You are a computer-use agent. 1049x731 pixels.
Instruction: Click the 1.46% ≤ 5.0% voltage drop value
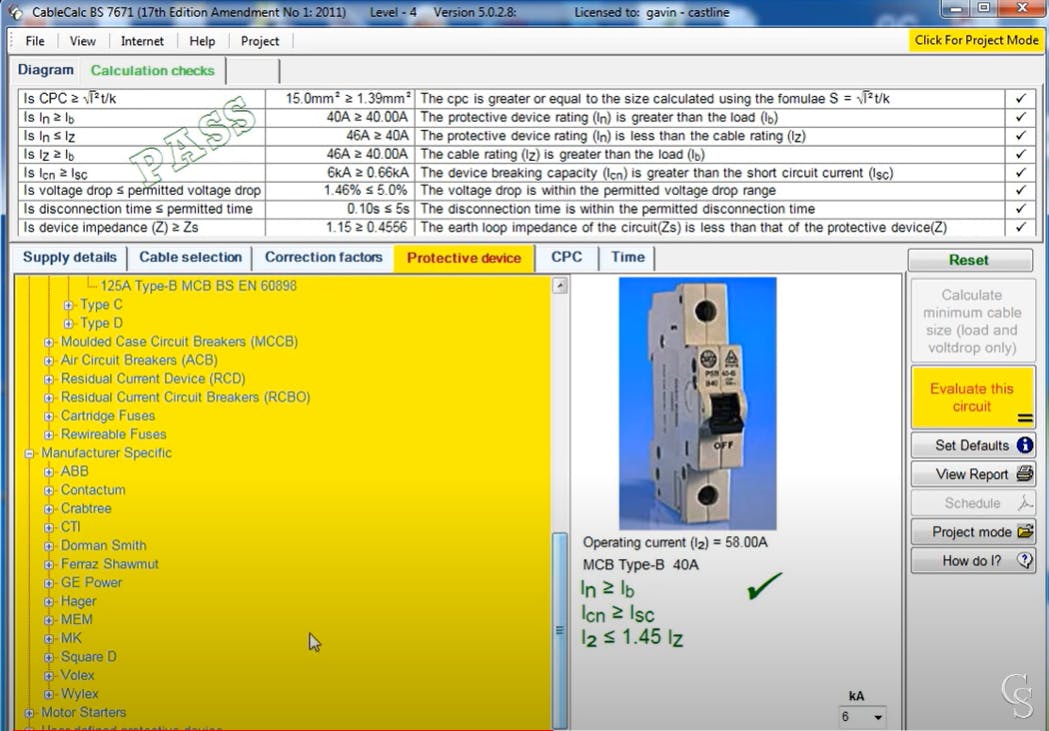(x=365, y=191)
